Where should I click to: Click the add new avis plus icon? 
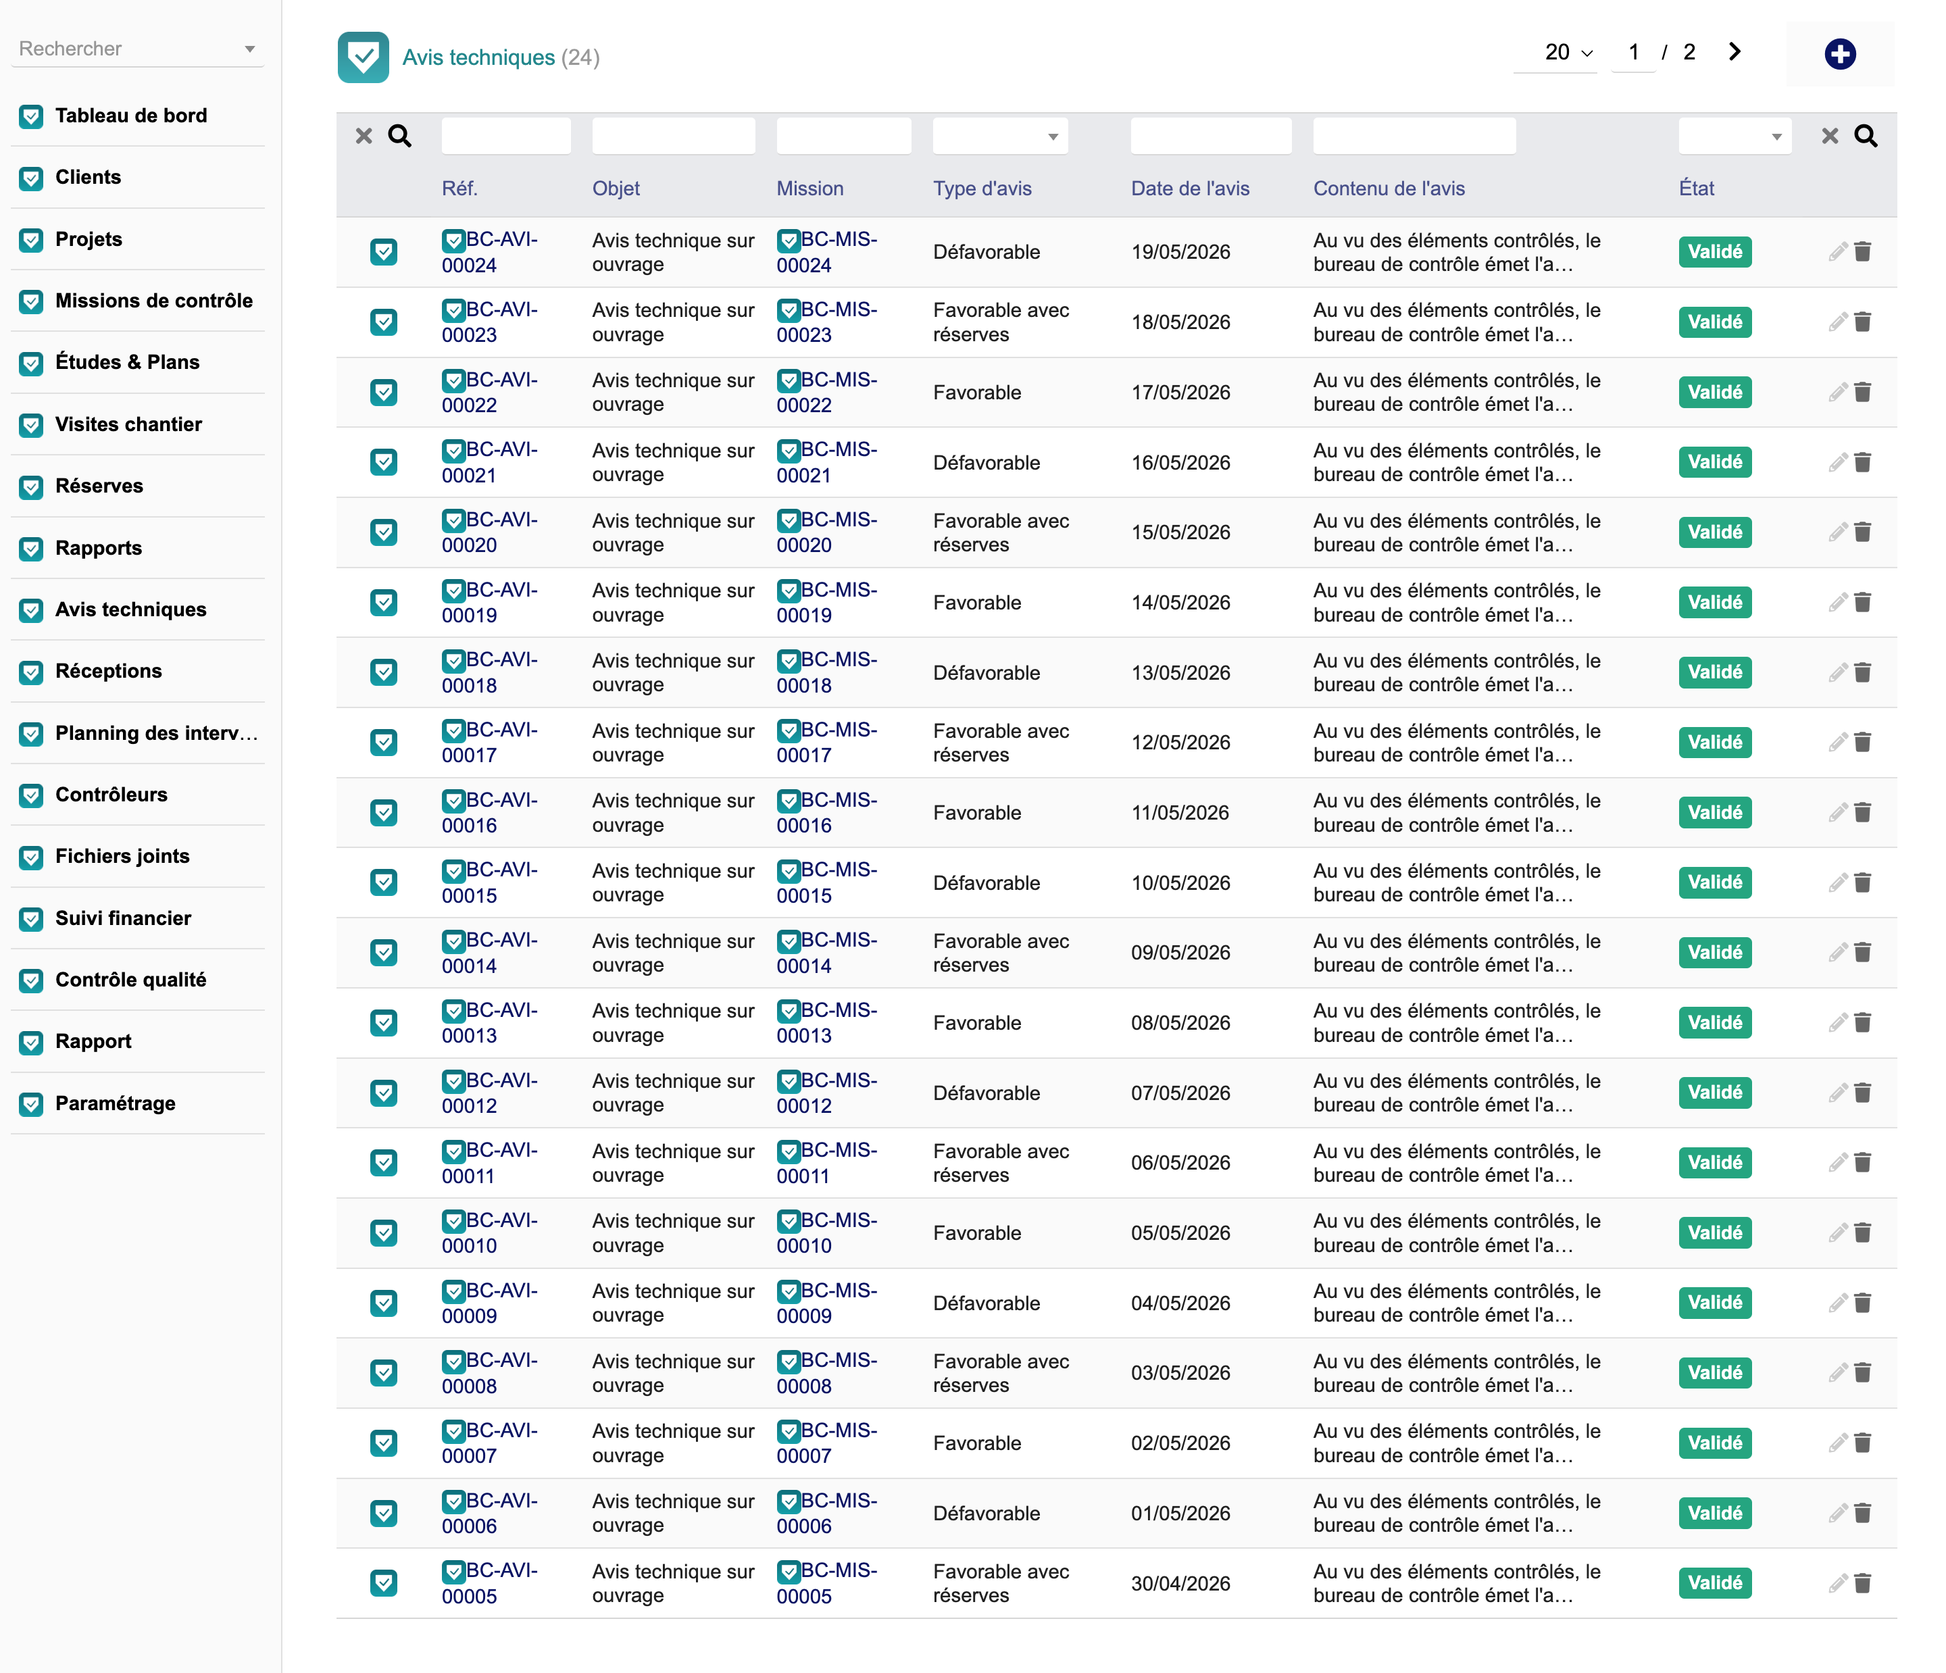1839,54
